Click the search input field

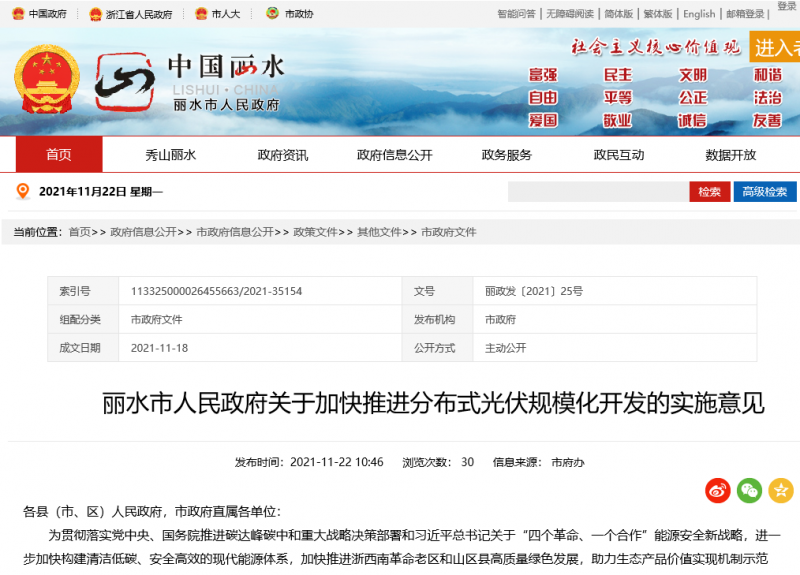coord(597,192)
